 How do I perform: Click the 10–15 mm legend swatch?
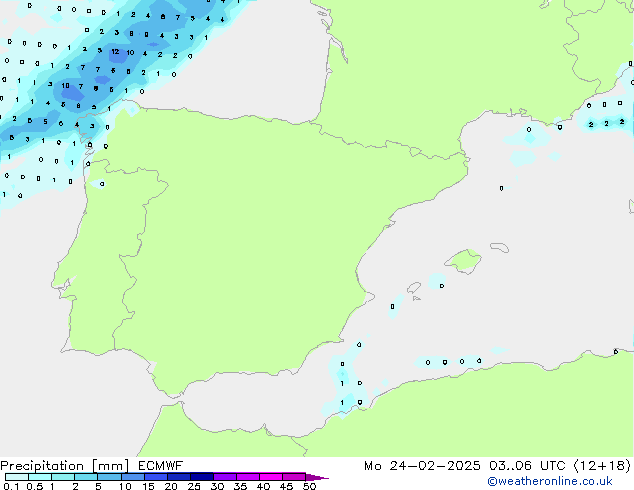point(132,477)
